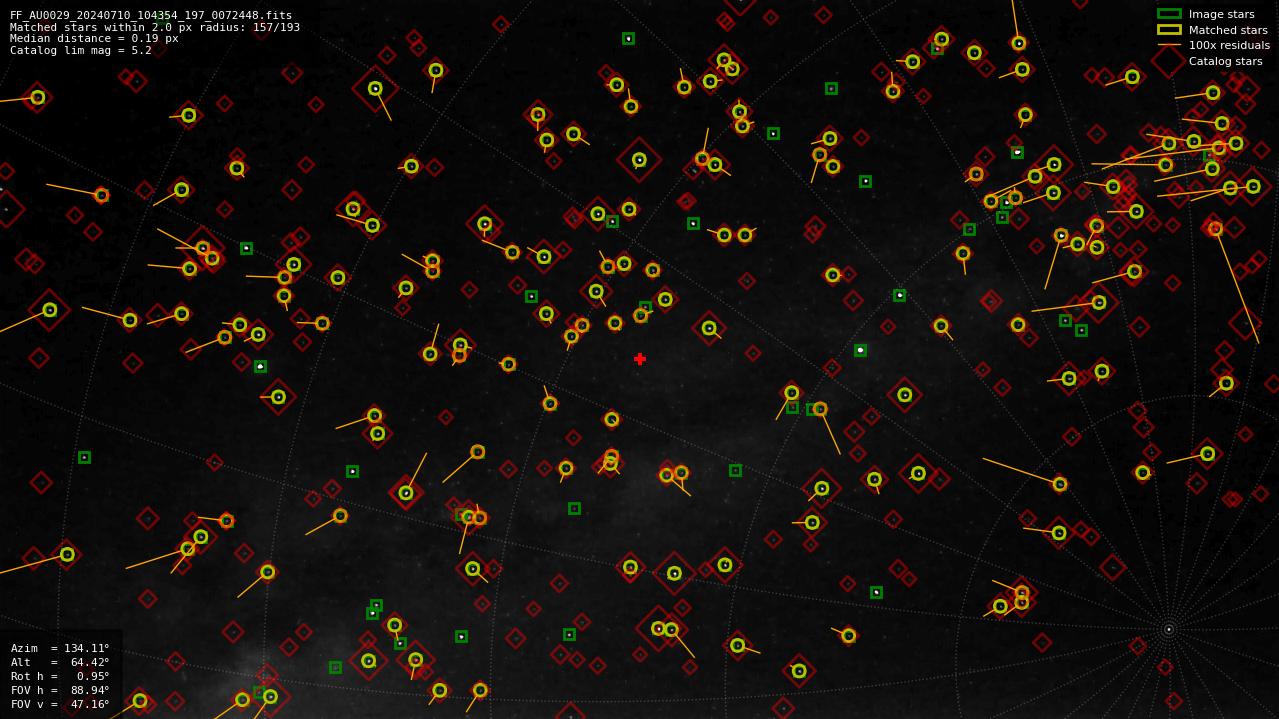Click the red diamond Catalog stars legend marker
This screenshot has height=719, width=1279.
pyautogui.click(x=1169, y=61)
